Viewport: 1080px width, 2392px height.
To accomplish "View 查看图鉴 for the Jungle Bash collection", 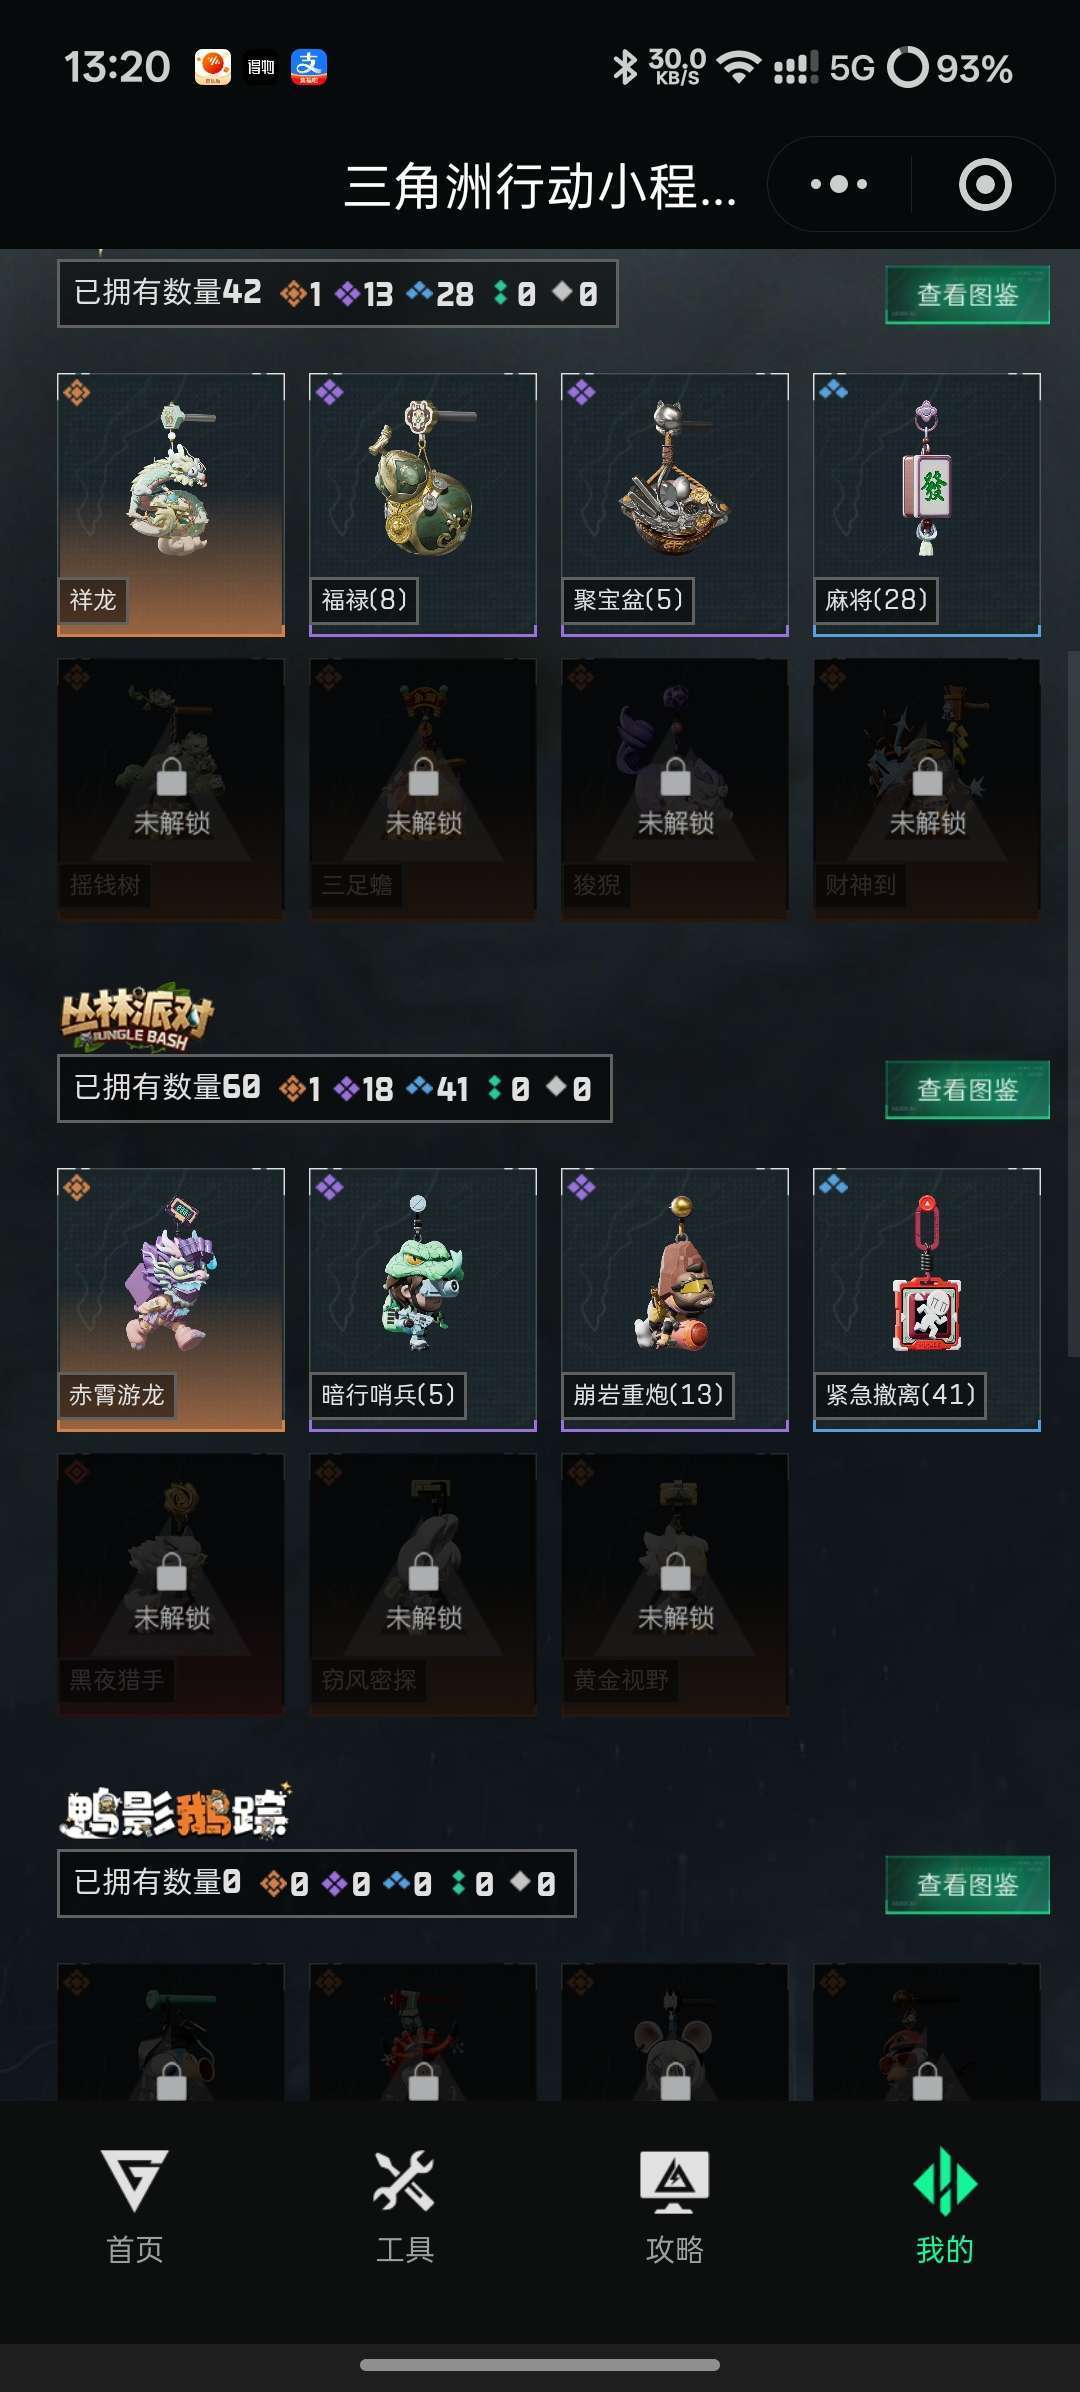I will click(x=967, y=1090).
